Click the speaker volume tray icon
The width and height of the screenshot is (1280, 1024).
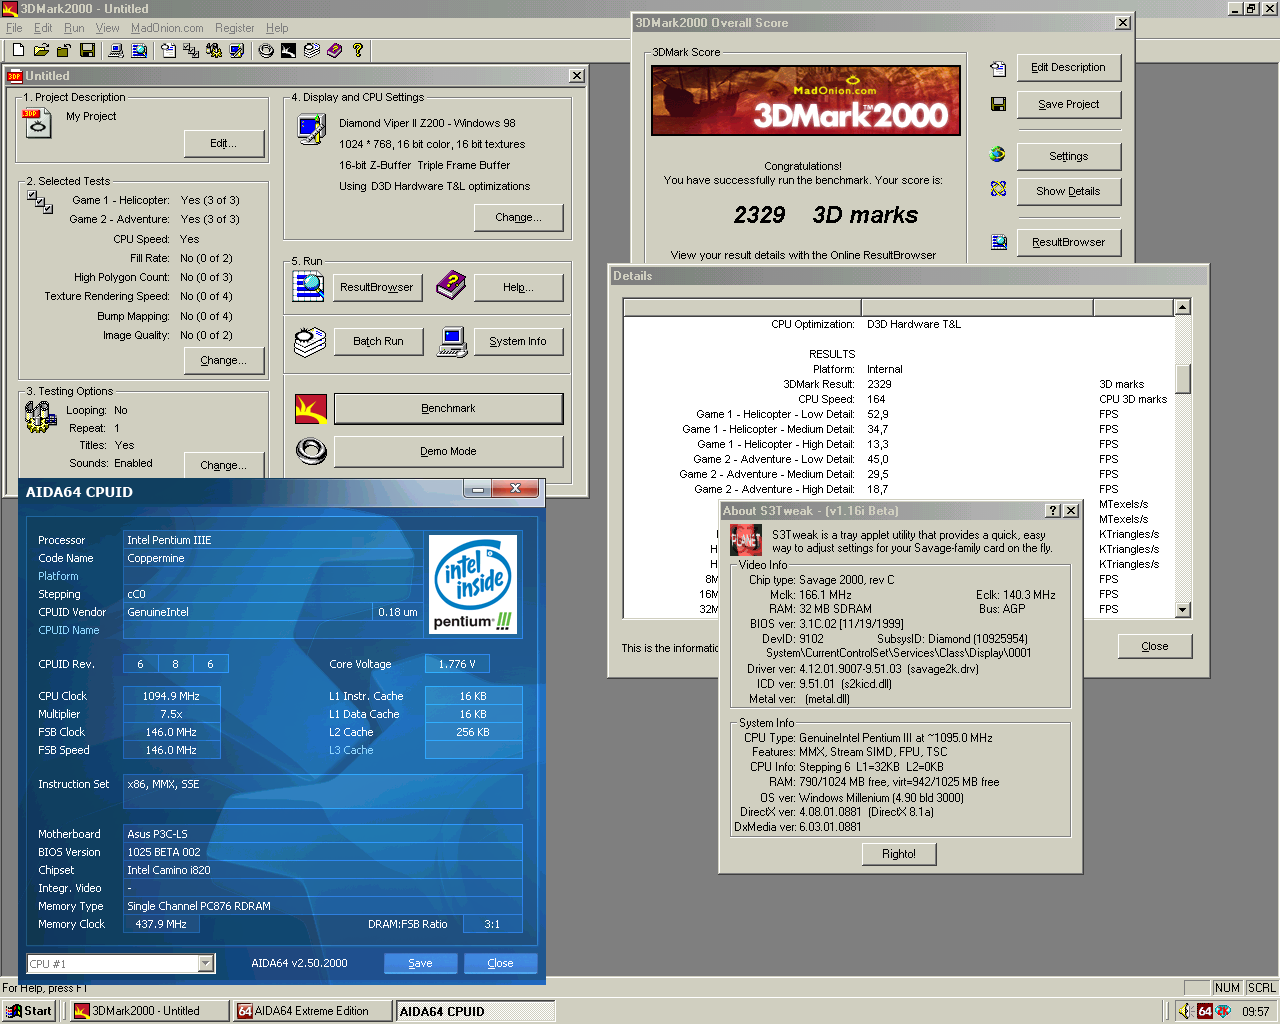[1186, 1011]
